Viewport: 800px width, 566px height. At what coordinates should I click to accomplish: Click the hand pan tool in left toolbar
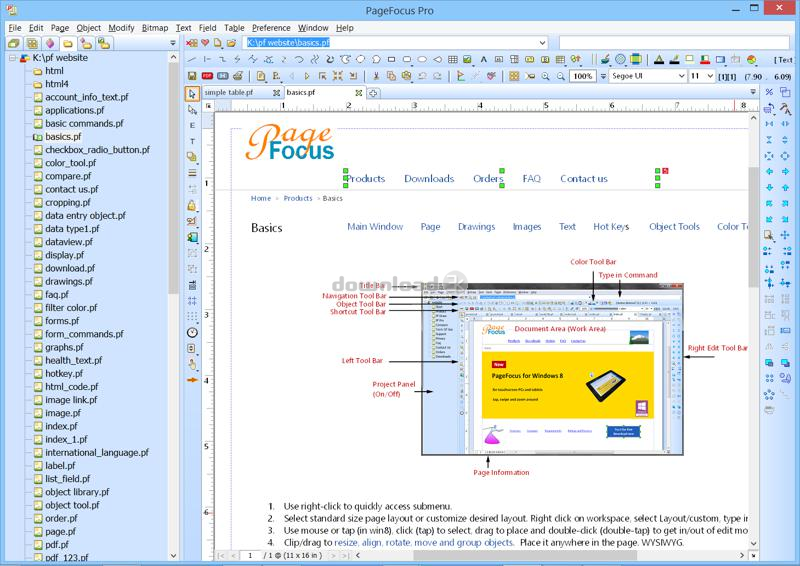tap(192, 364)
